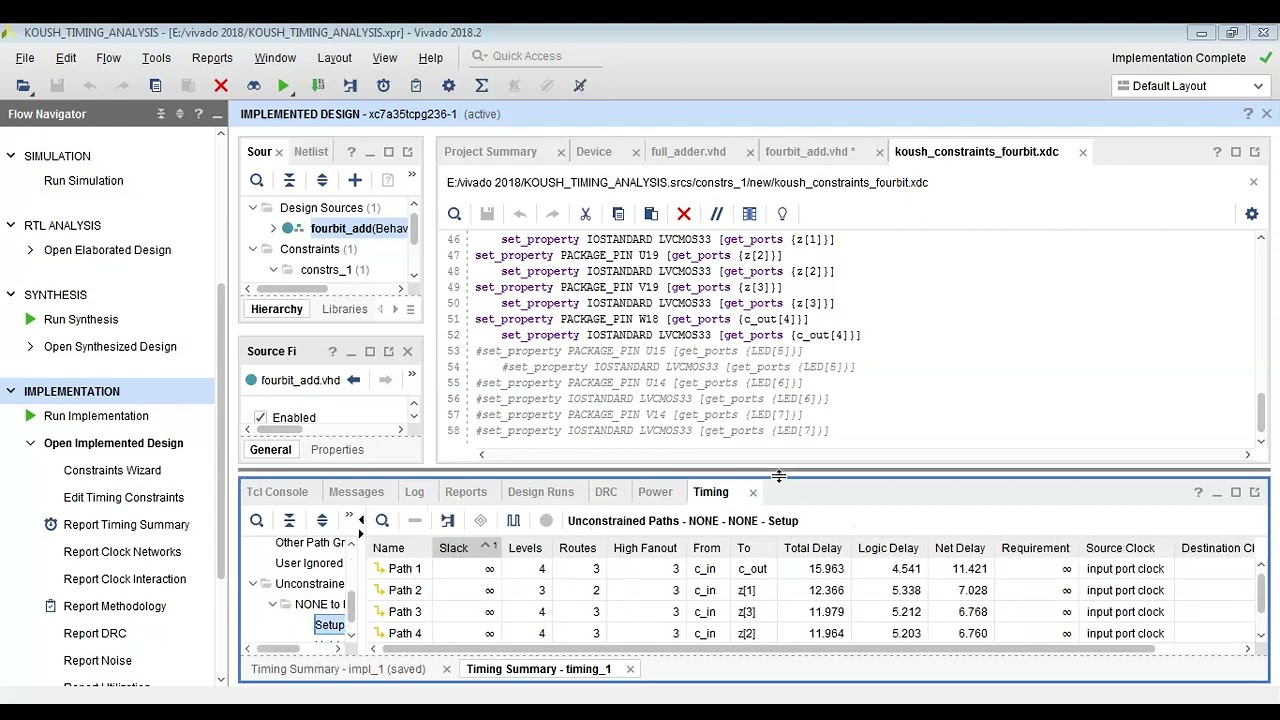Add sources with the plus icon
Viewport: 1280px width, 720px height.
tap(355, 180)
